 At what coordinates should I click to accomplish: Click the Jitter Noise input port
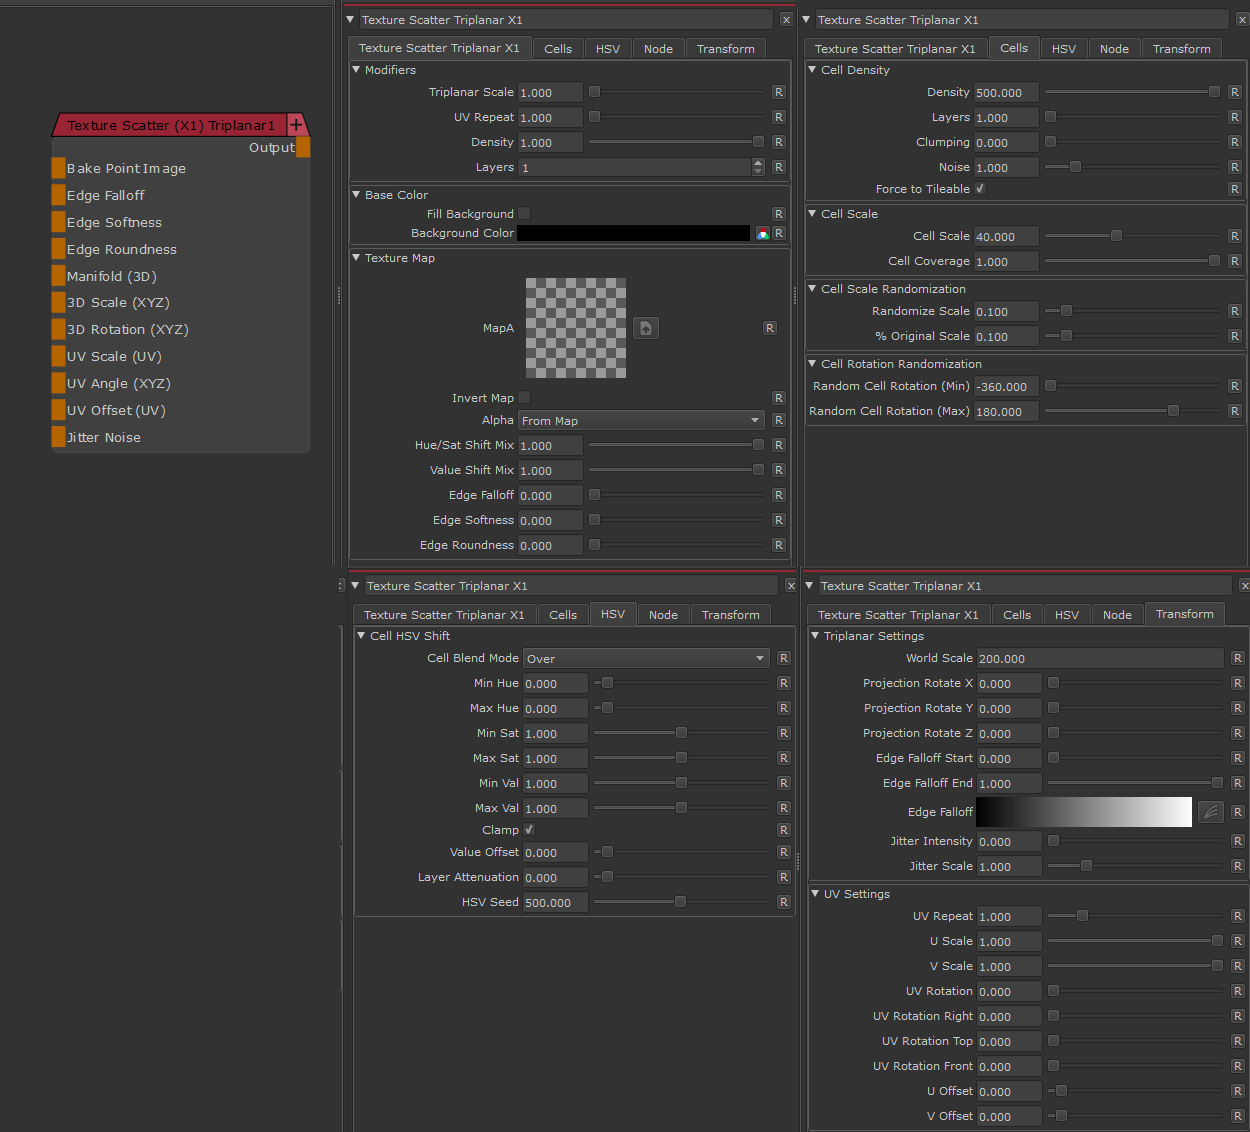59,437
